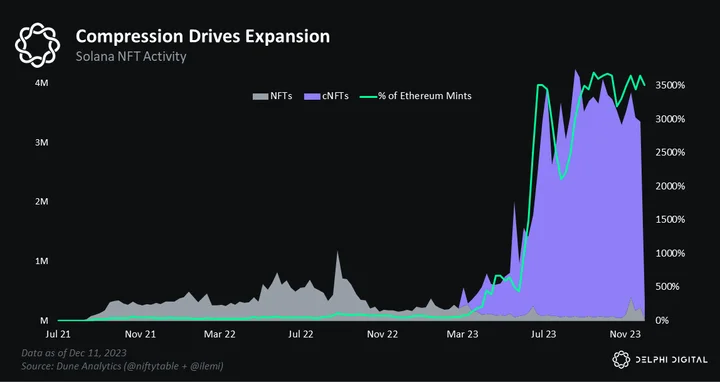Viewport: 720px width, 382px height.
Task: Click the '3M' left axis label
Action: coord(42,142)
